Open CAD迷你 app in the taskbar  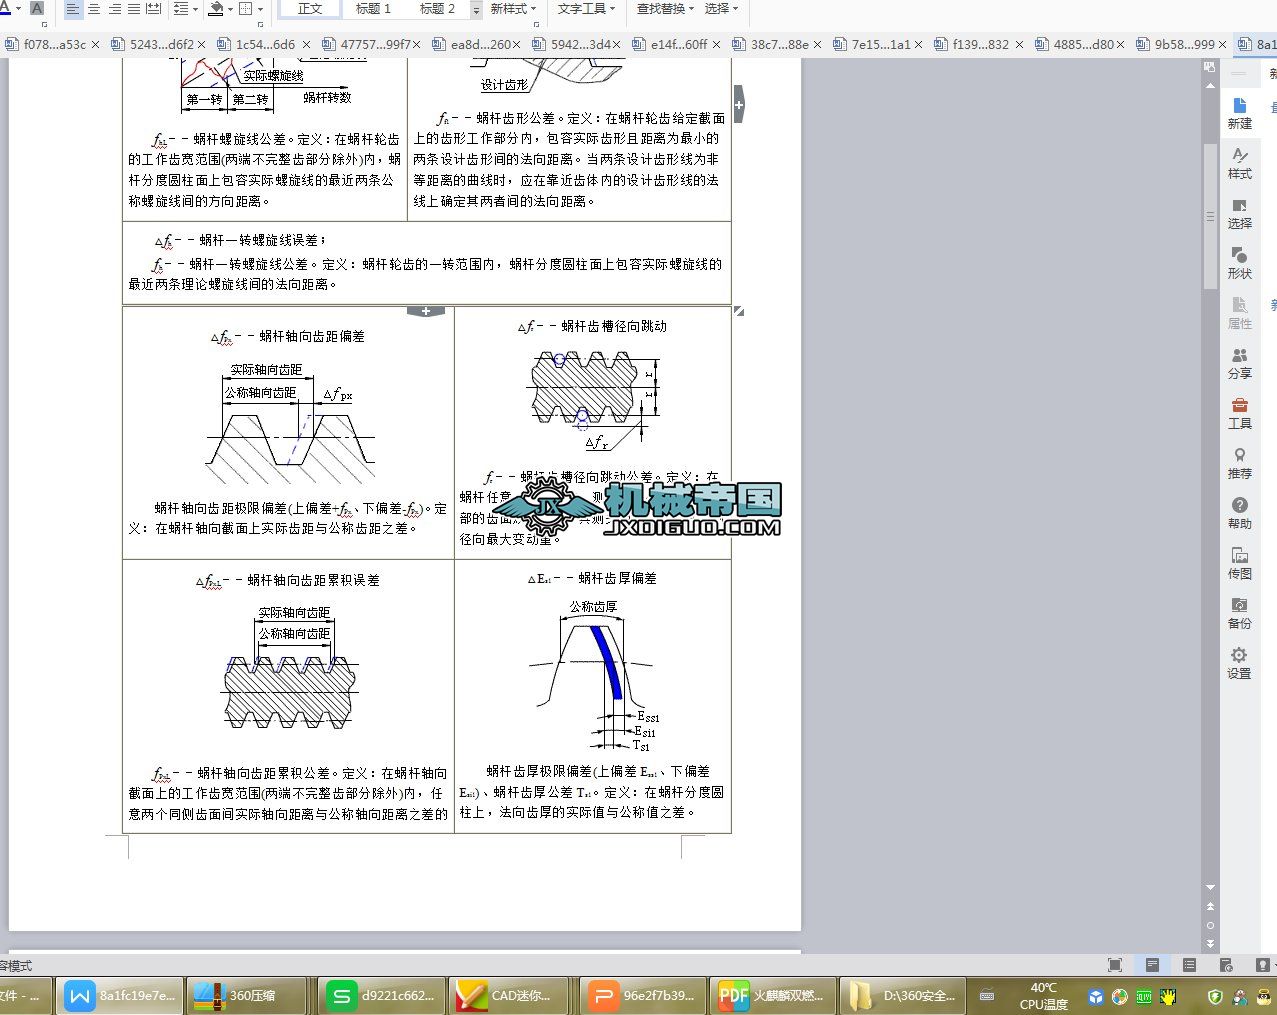(x=509, y=996)
